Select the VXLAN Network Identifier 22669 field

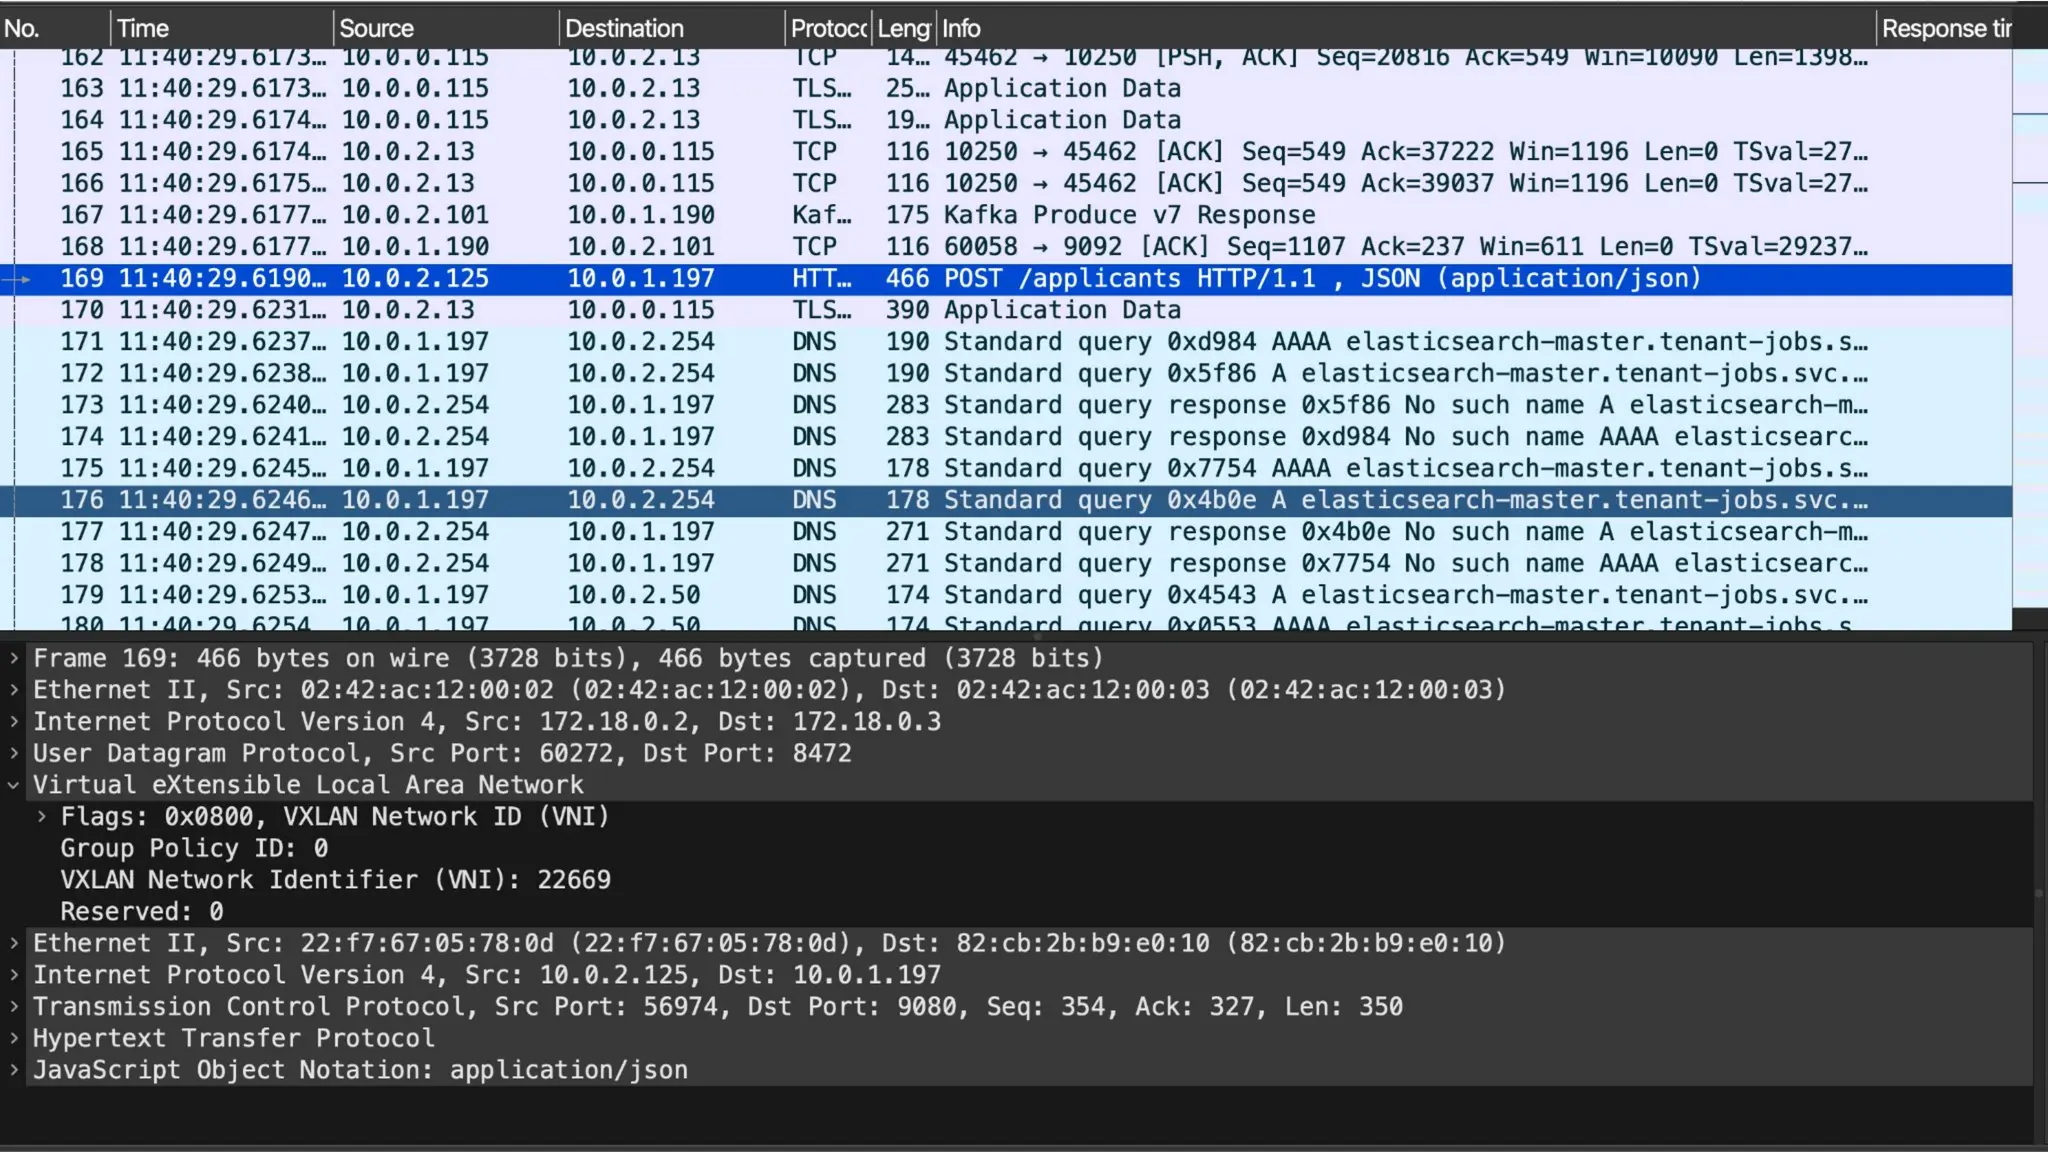click(x=335, y=880)
